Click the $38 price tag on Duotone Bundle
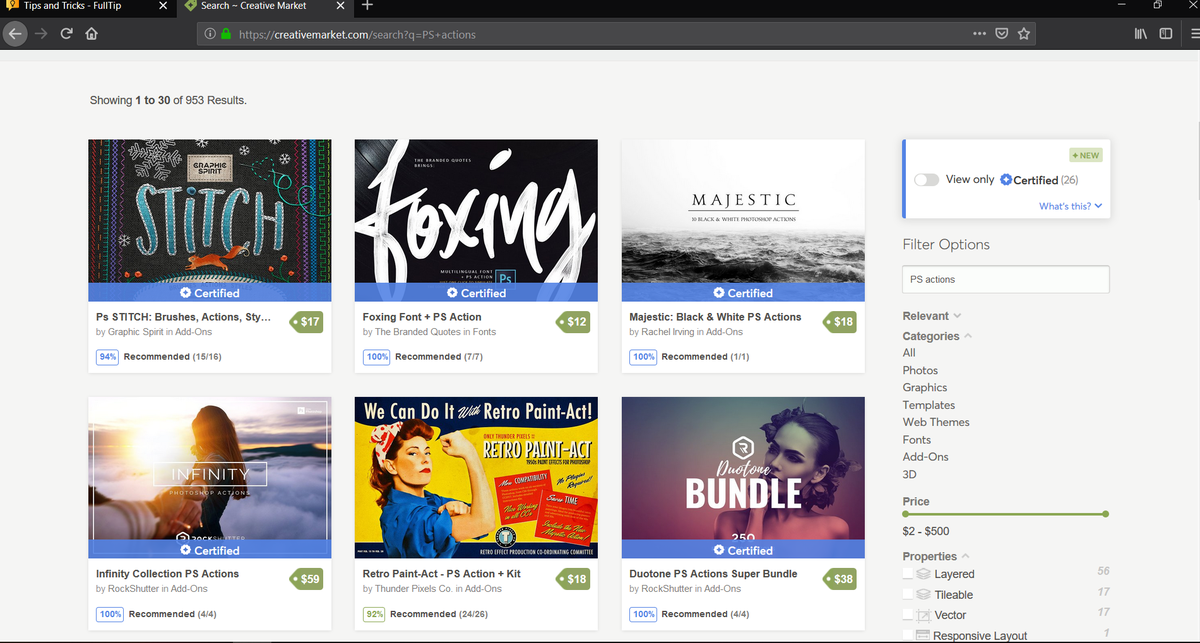 840,579
